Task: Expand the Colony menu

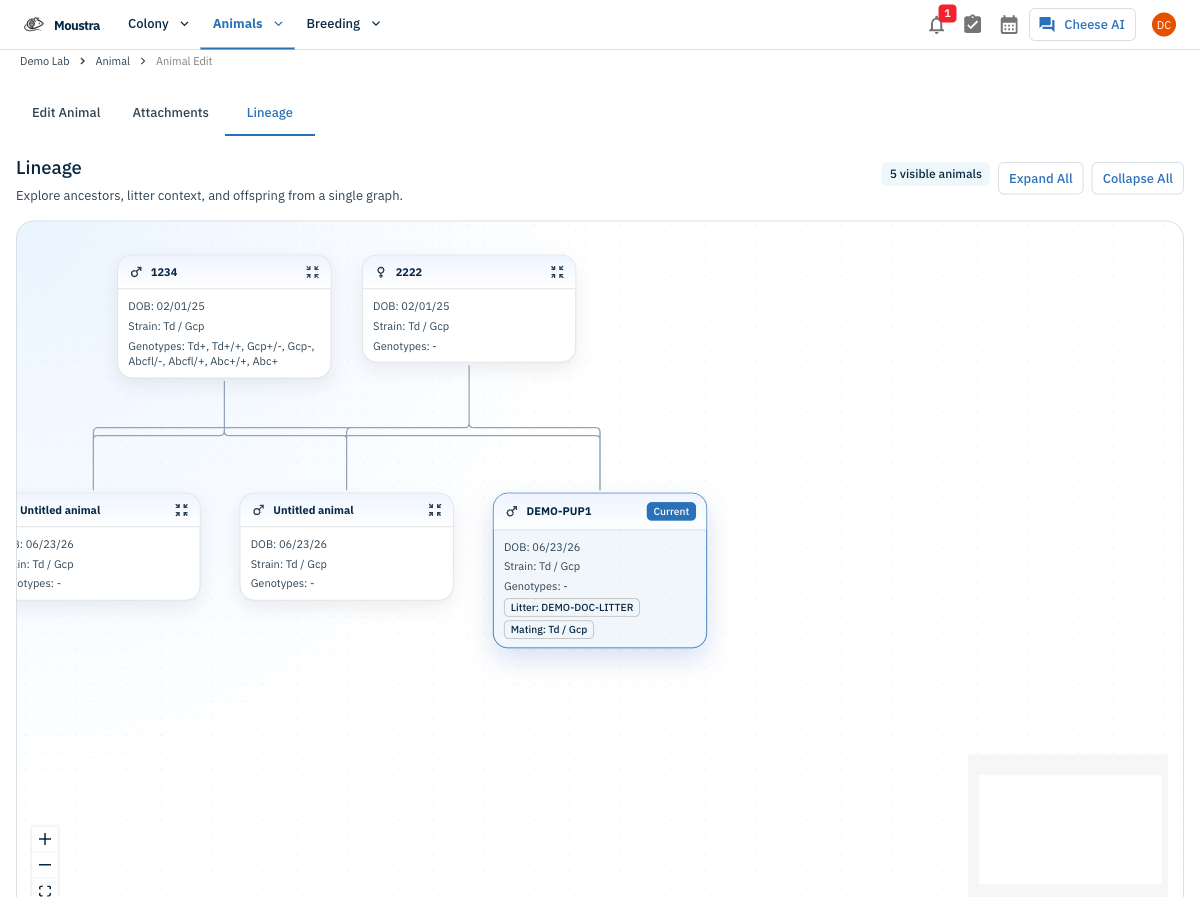Action: [158, 24]
